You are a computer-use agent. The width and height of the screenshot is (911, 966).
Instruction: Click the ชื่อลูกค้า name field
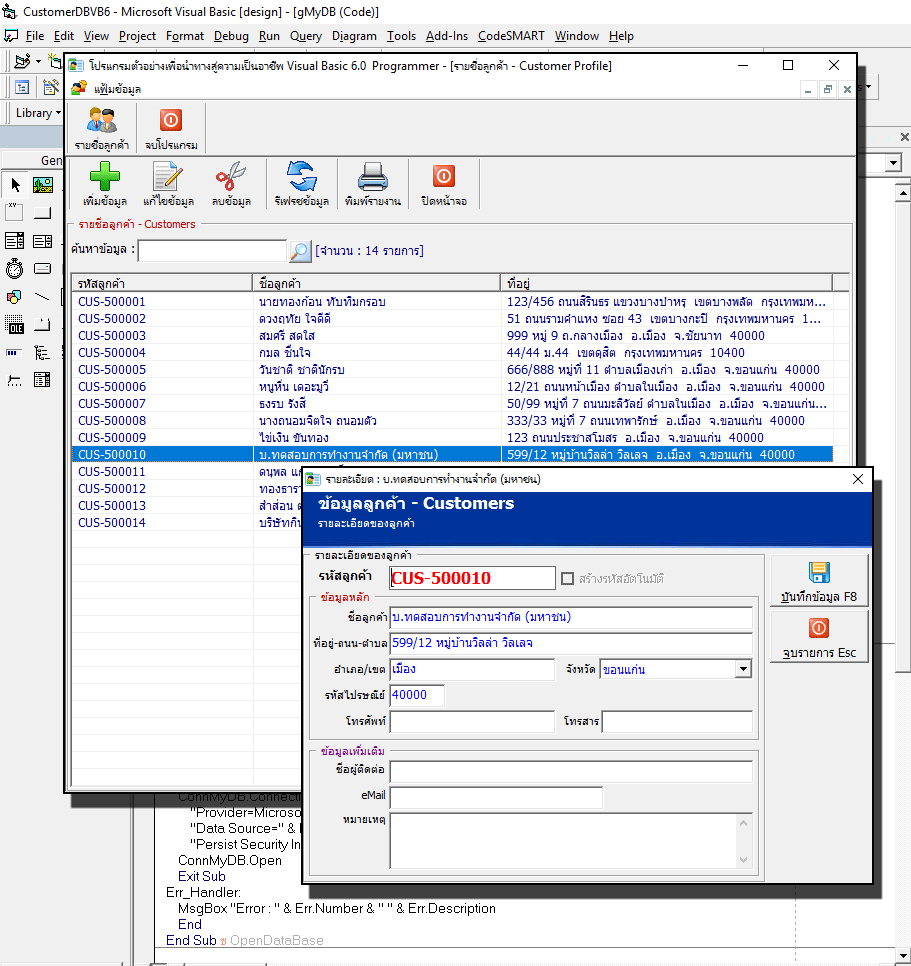tap(571, 617)
